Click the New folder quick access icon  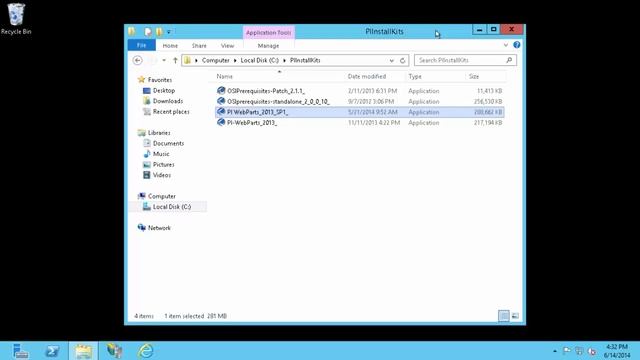coord(159,31)
